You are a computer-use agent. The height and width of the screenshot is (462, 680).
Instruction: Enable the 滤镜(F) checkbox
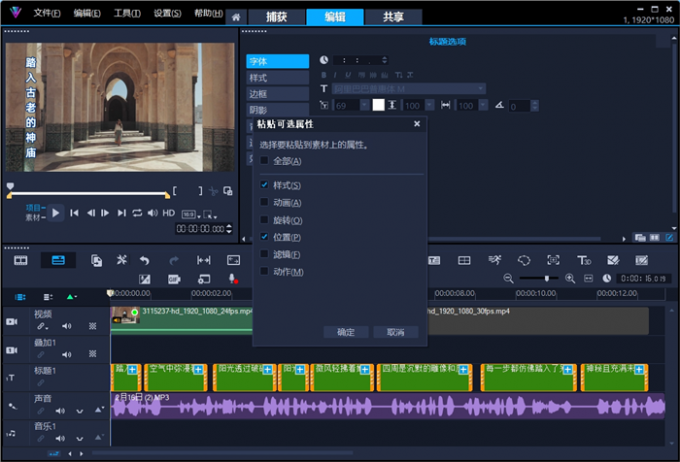click(x=264, y=254)
